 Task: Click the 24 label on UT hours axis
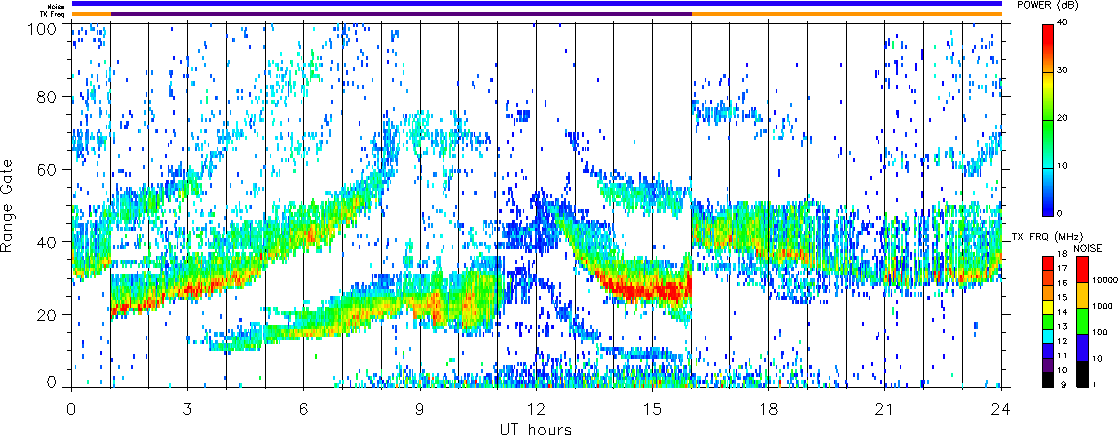pyautogui.click(x=1001, y=409)
